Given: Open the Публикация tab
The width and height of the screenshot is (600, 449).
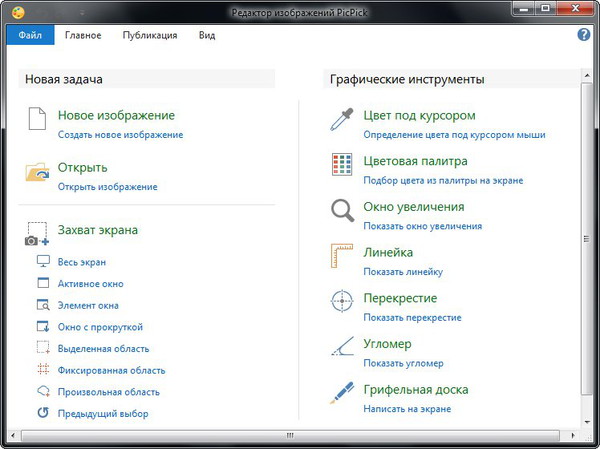Looking at the screenshot, I should pos(150,35).
